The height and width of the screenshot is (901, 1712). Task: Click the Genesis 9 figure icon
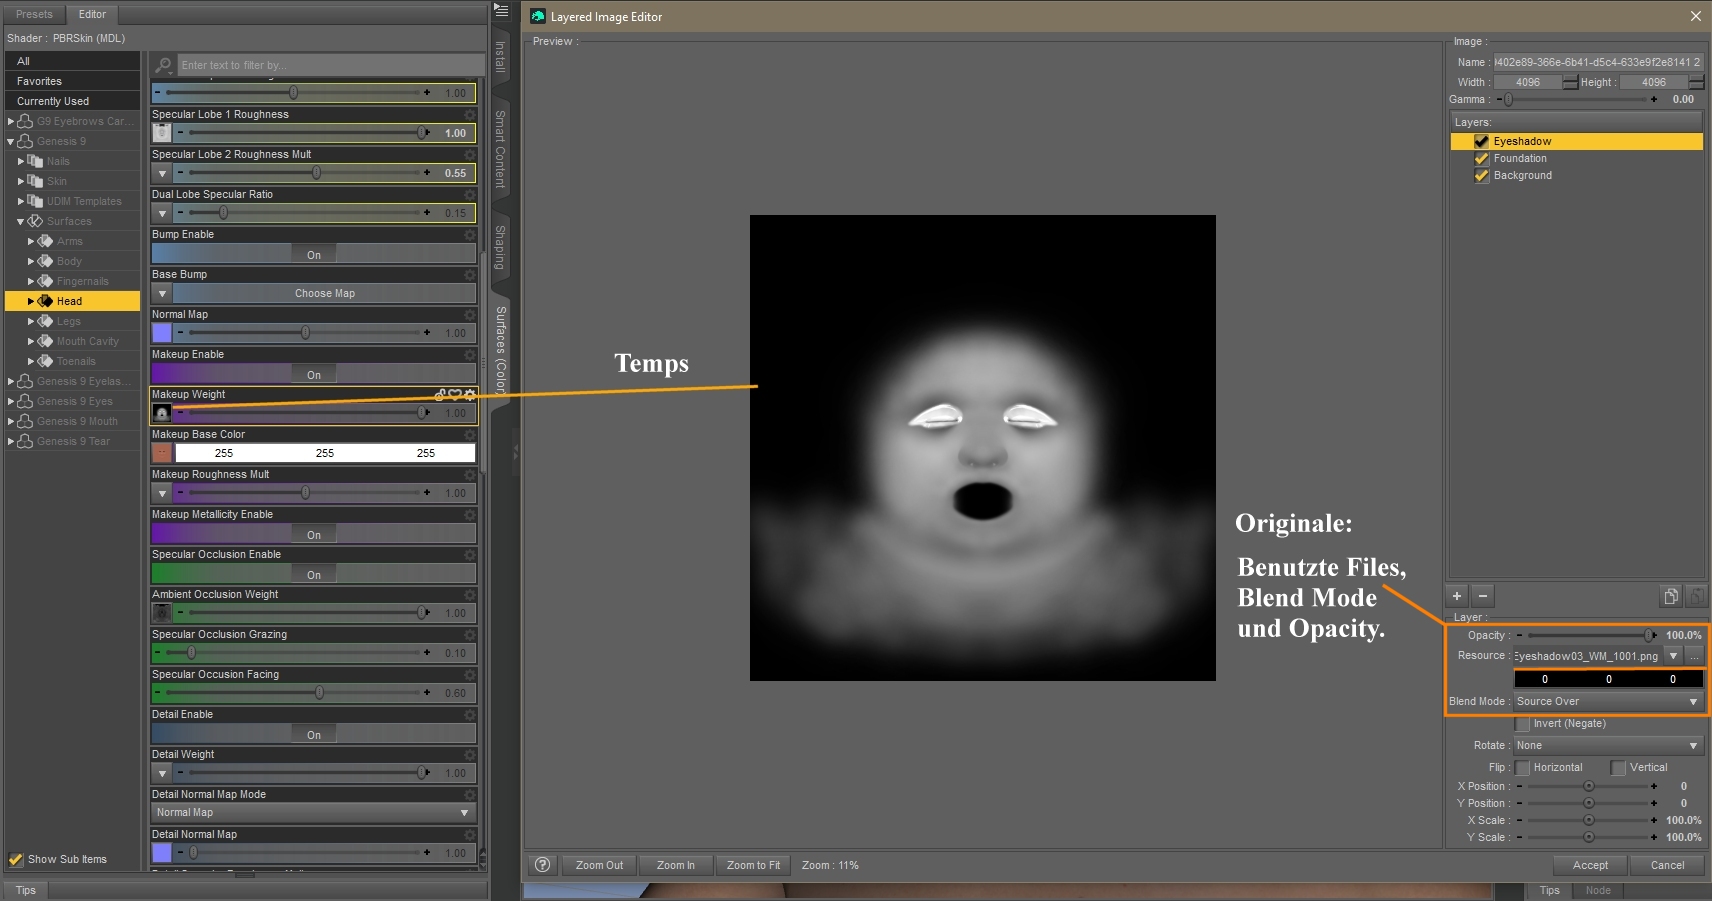26,141
